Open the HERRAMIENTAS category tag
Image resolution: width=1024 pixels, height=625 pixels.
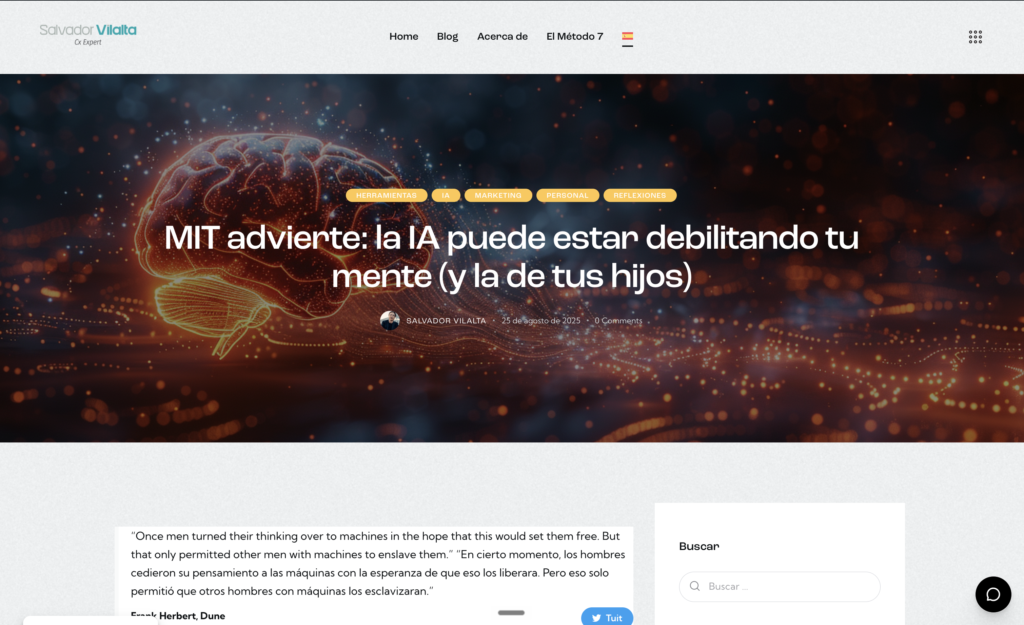click(387, 195)
